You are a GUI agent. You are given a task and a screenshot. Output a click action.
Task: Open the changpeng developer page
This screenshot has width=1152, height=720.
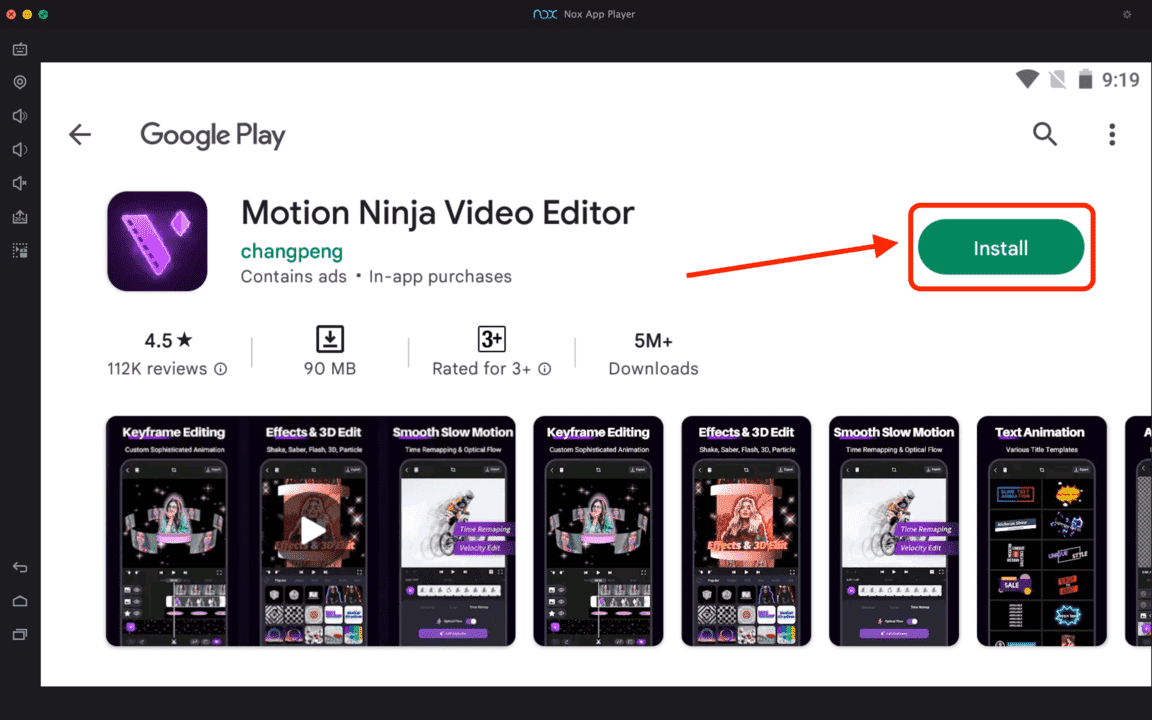pyautogui.click(x=292, y=251)
